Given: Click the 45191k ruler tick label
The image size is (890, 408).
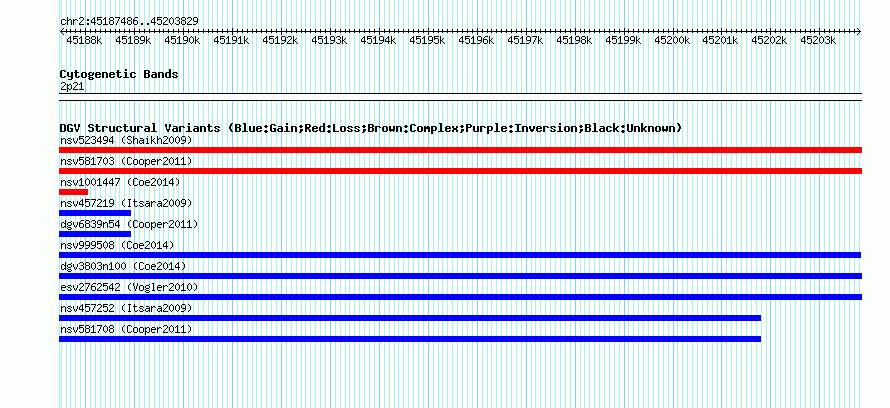Looking at the screenshot, I should point(231,40).
